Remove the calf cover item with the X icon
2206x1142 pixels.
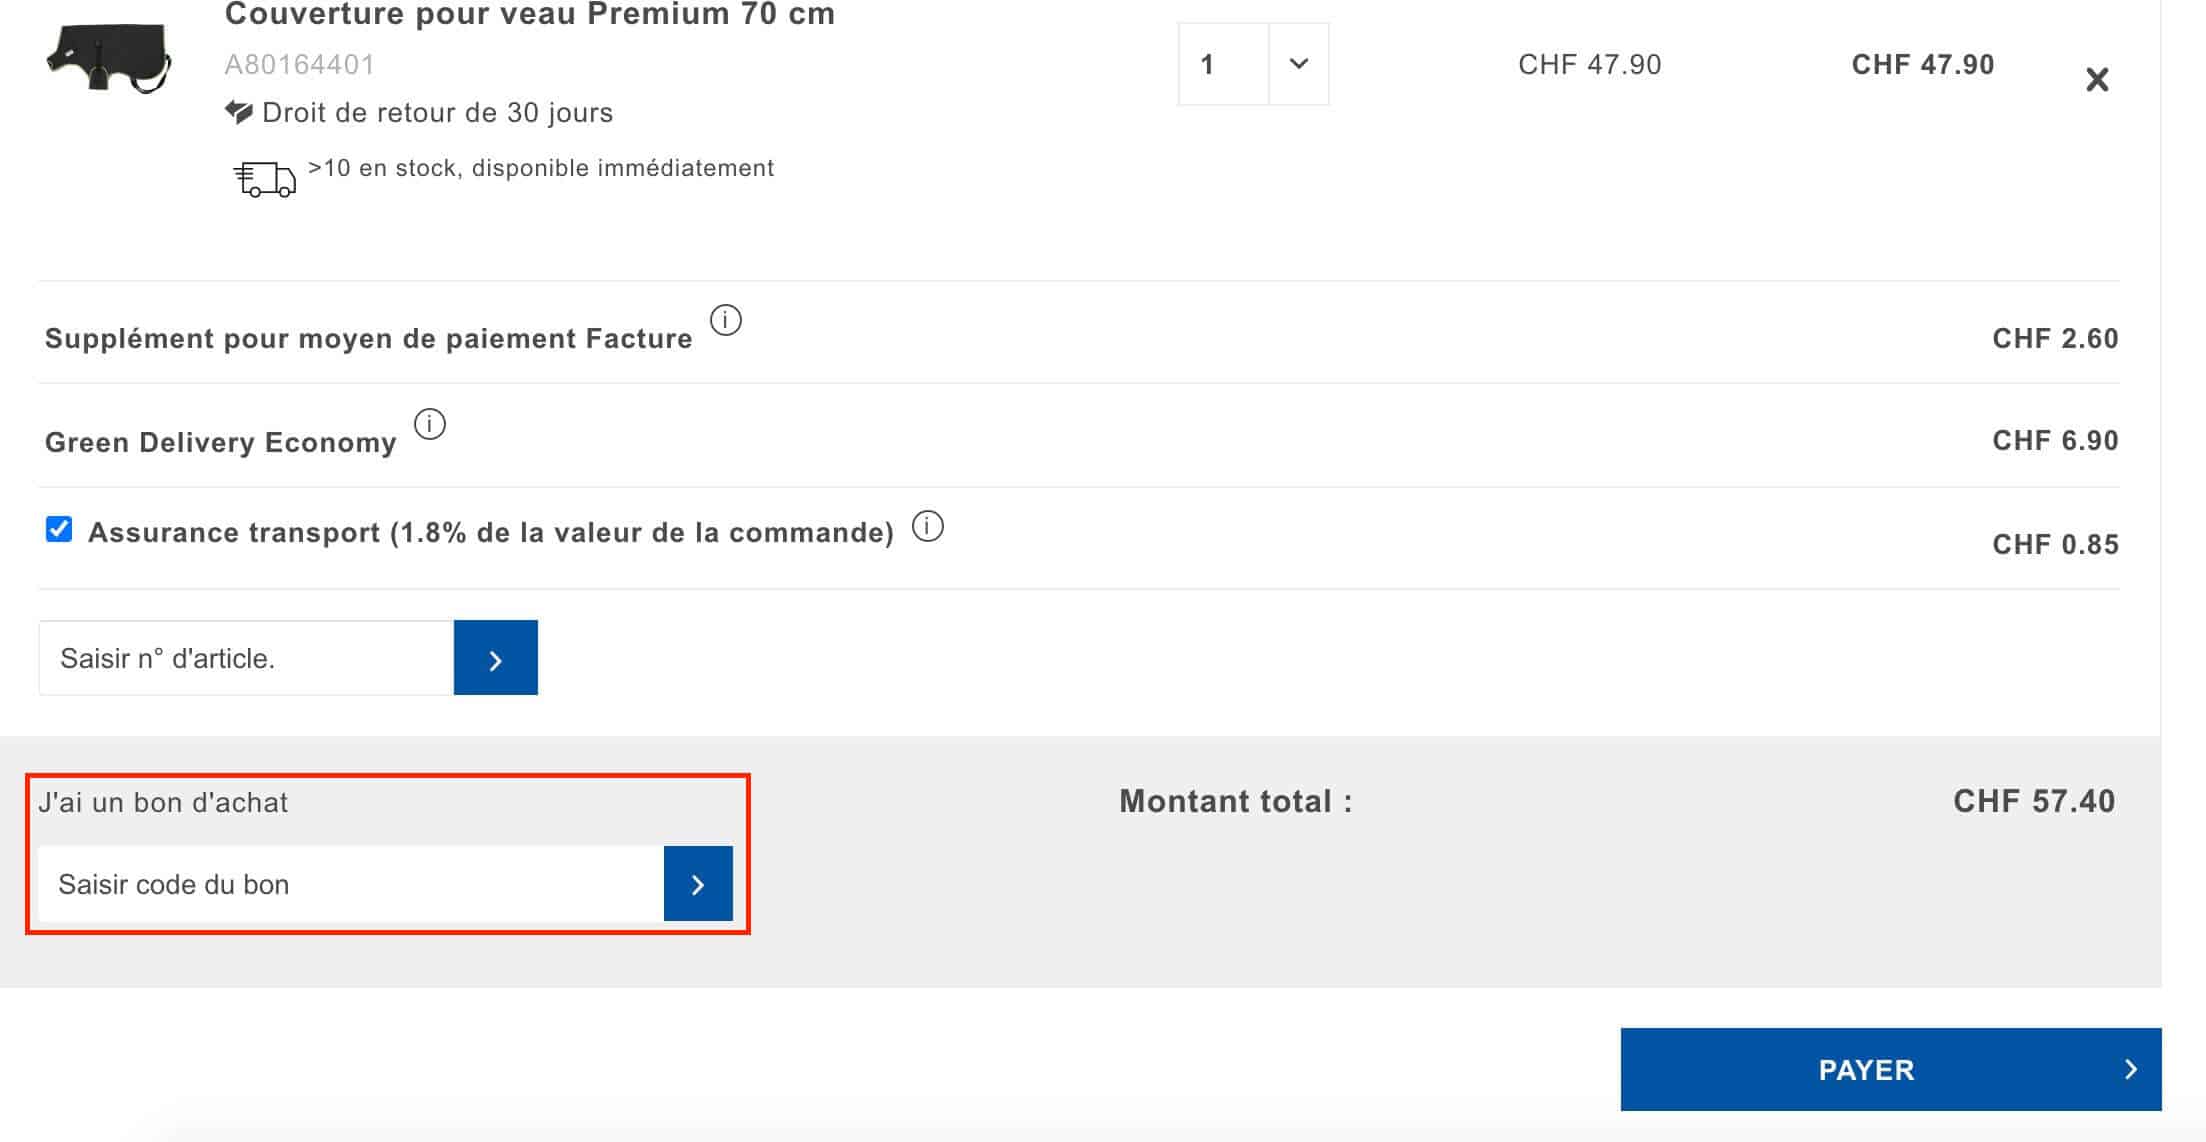(x=2097, y=79)
